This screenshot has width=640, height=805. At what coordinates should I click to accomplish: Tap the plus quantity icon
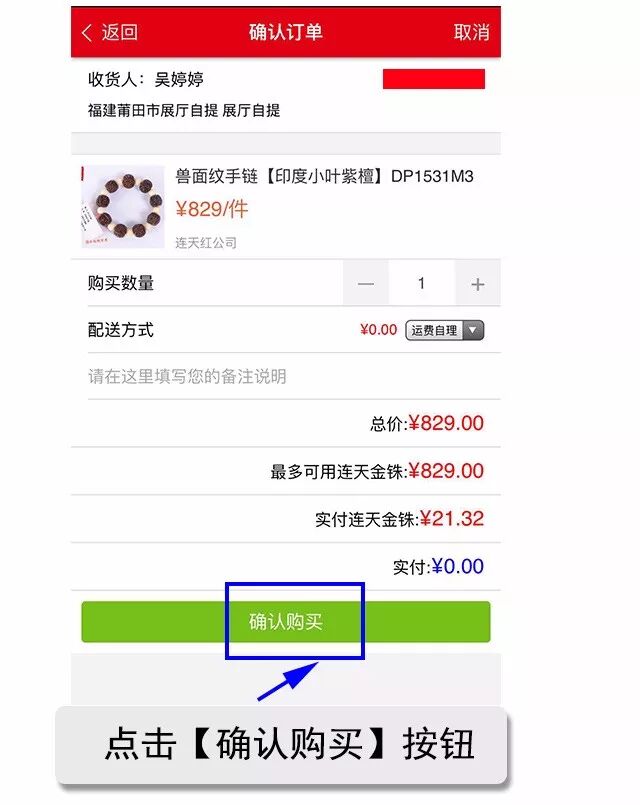[478, 283]
